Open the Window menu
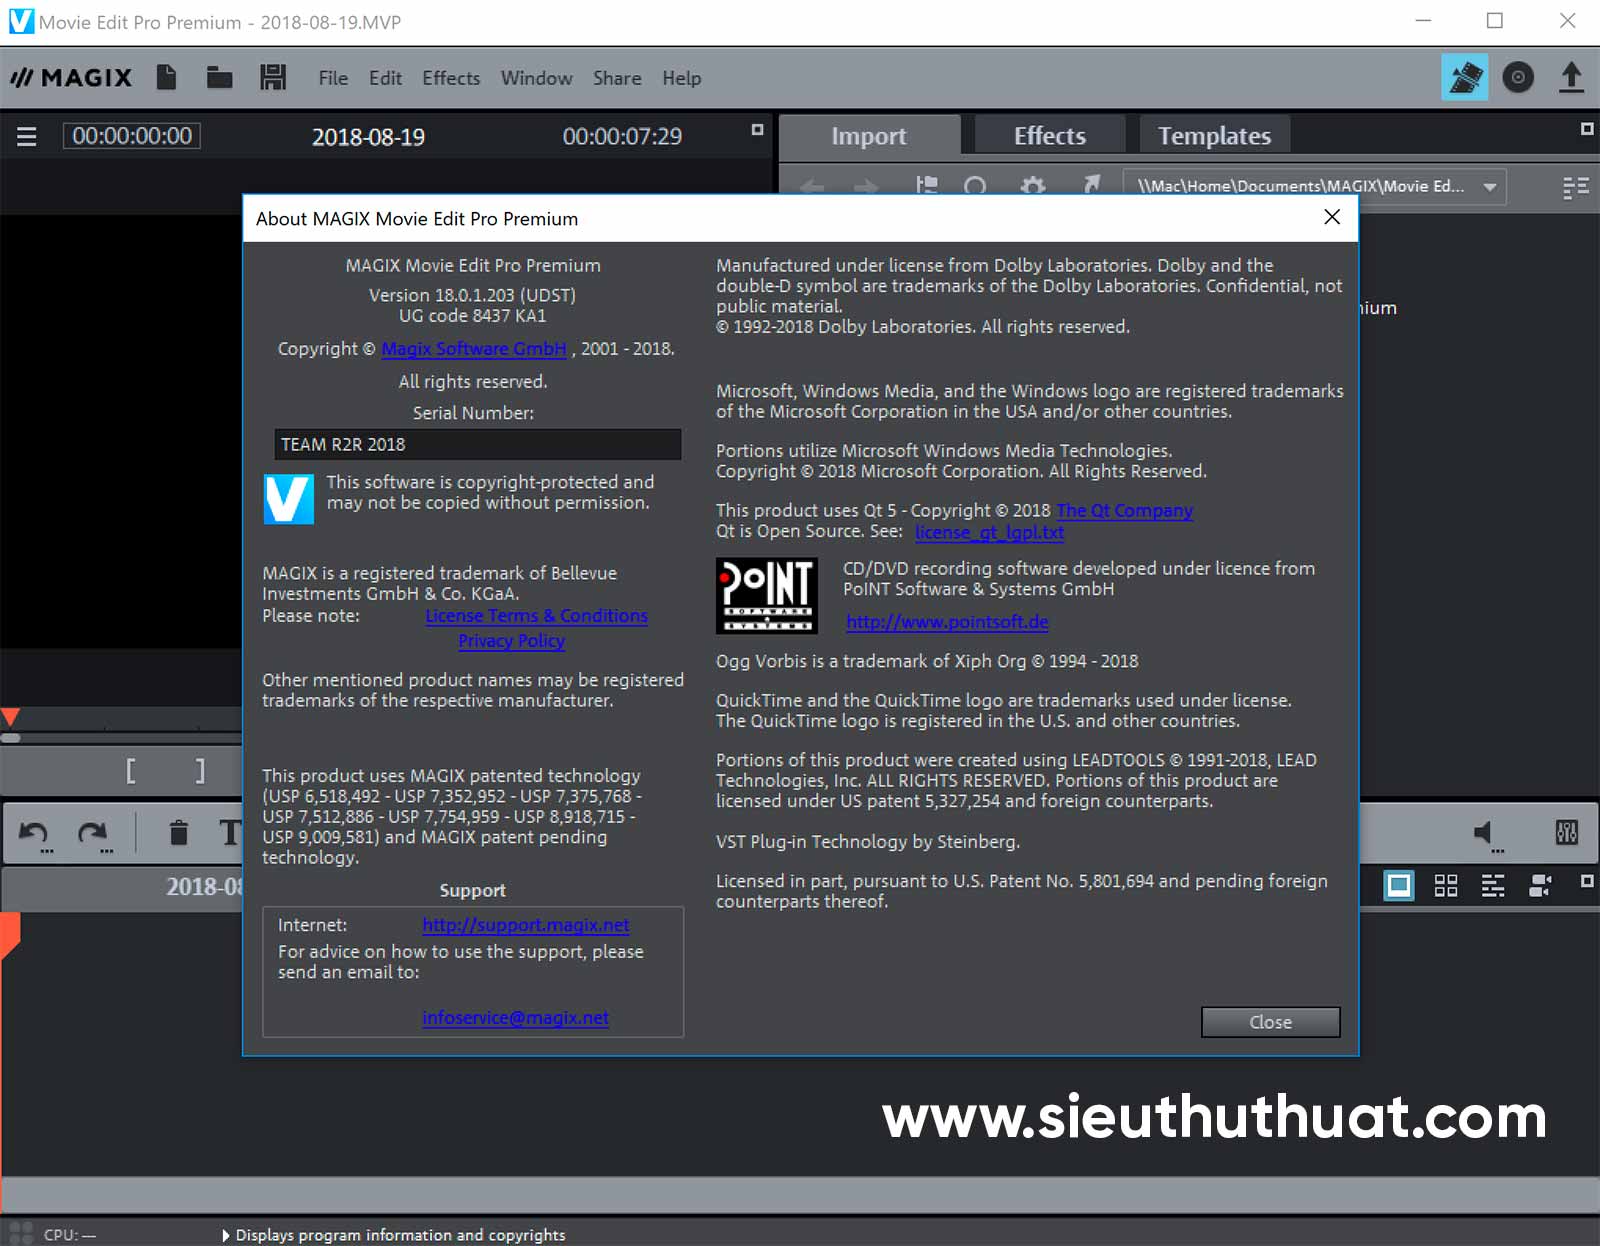The image size is (1600, 1246). [x=537, y=78]
